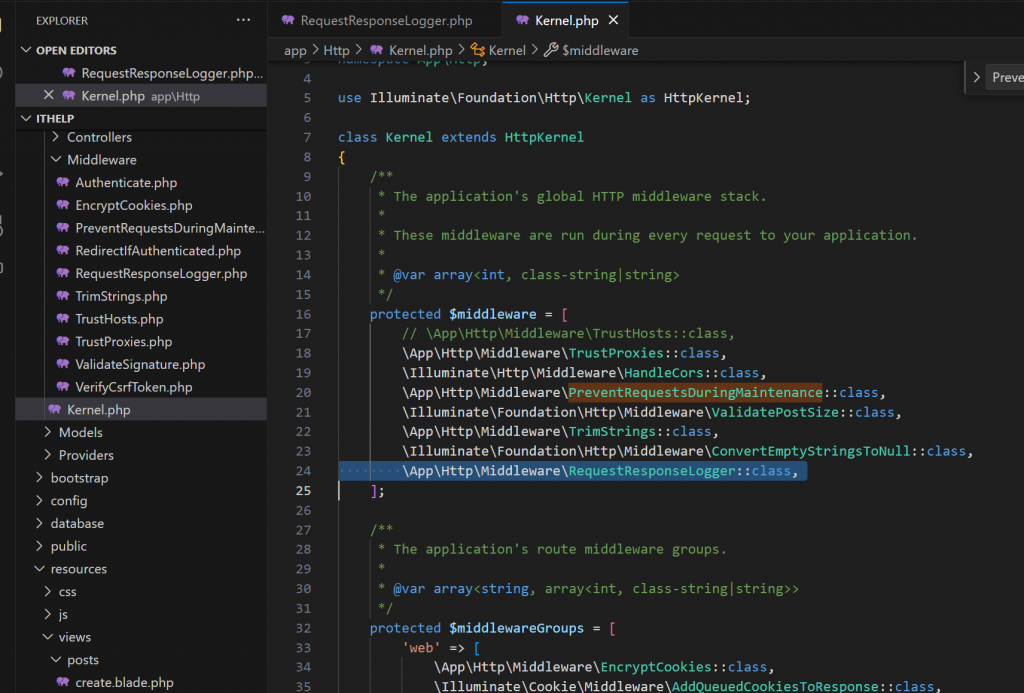Image resolution: width=1024 pixels, height=693 pixels.
Task: Collapse the OPEN EDITORS section
Action: tap(26, 50)
